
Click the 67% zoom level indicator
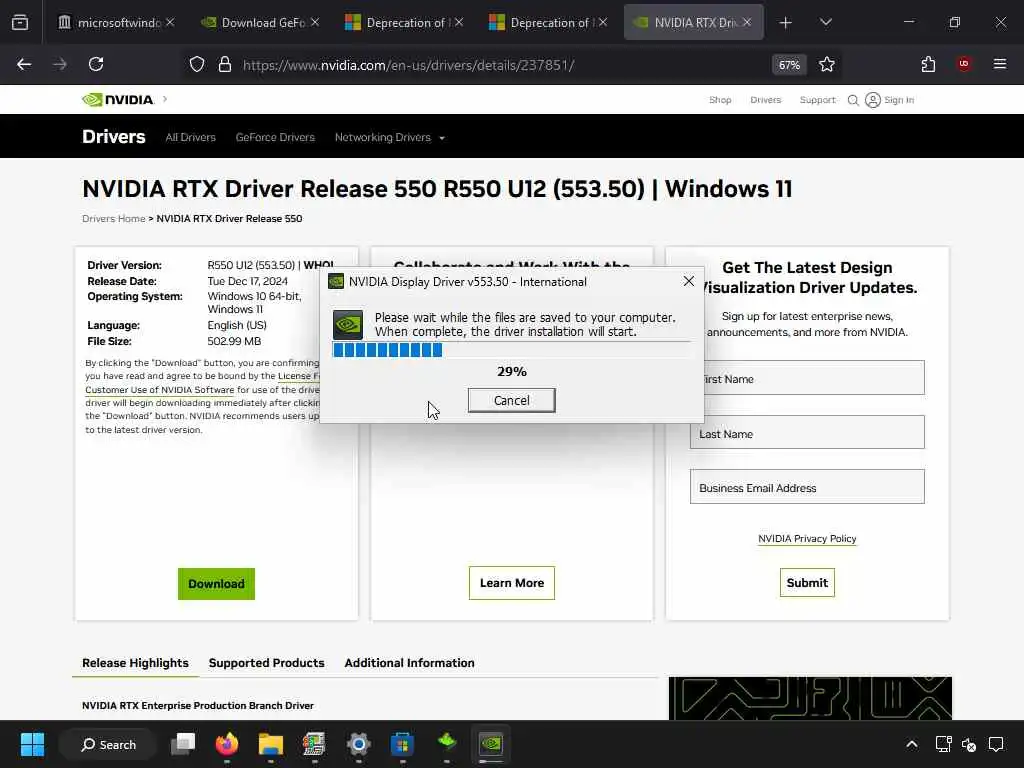(x=789, y=65)
